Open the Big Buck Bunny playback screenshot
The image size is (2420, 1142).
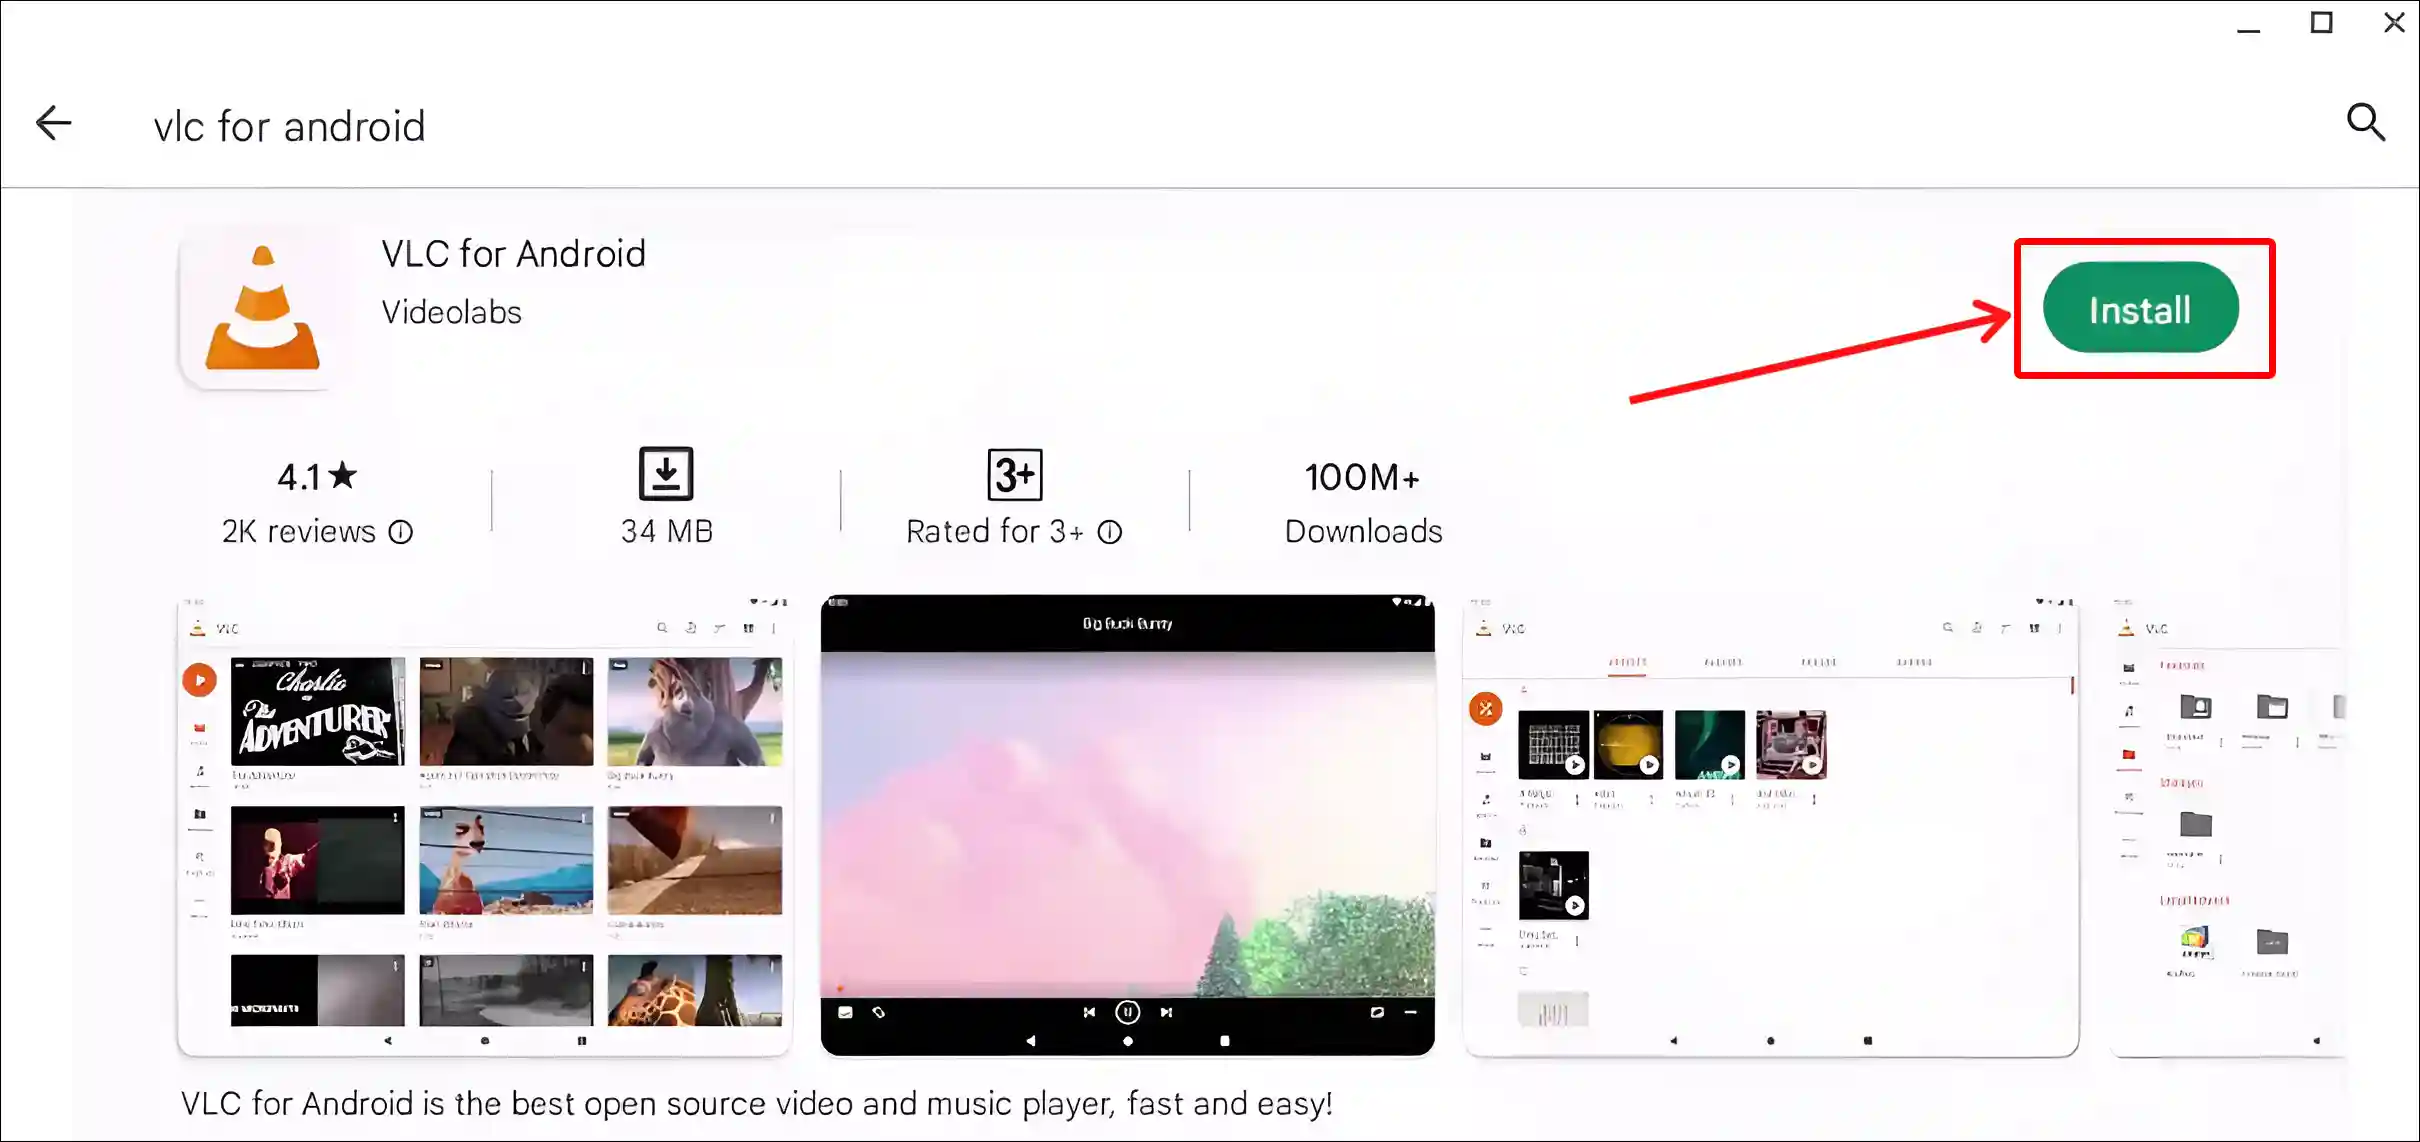coord(1127,826)
